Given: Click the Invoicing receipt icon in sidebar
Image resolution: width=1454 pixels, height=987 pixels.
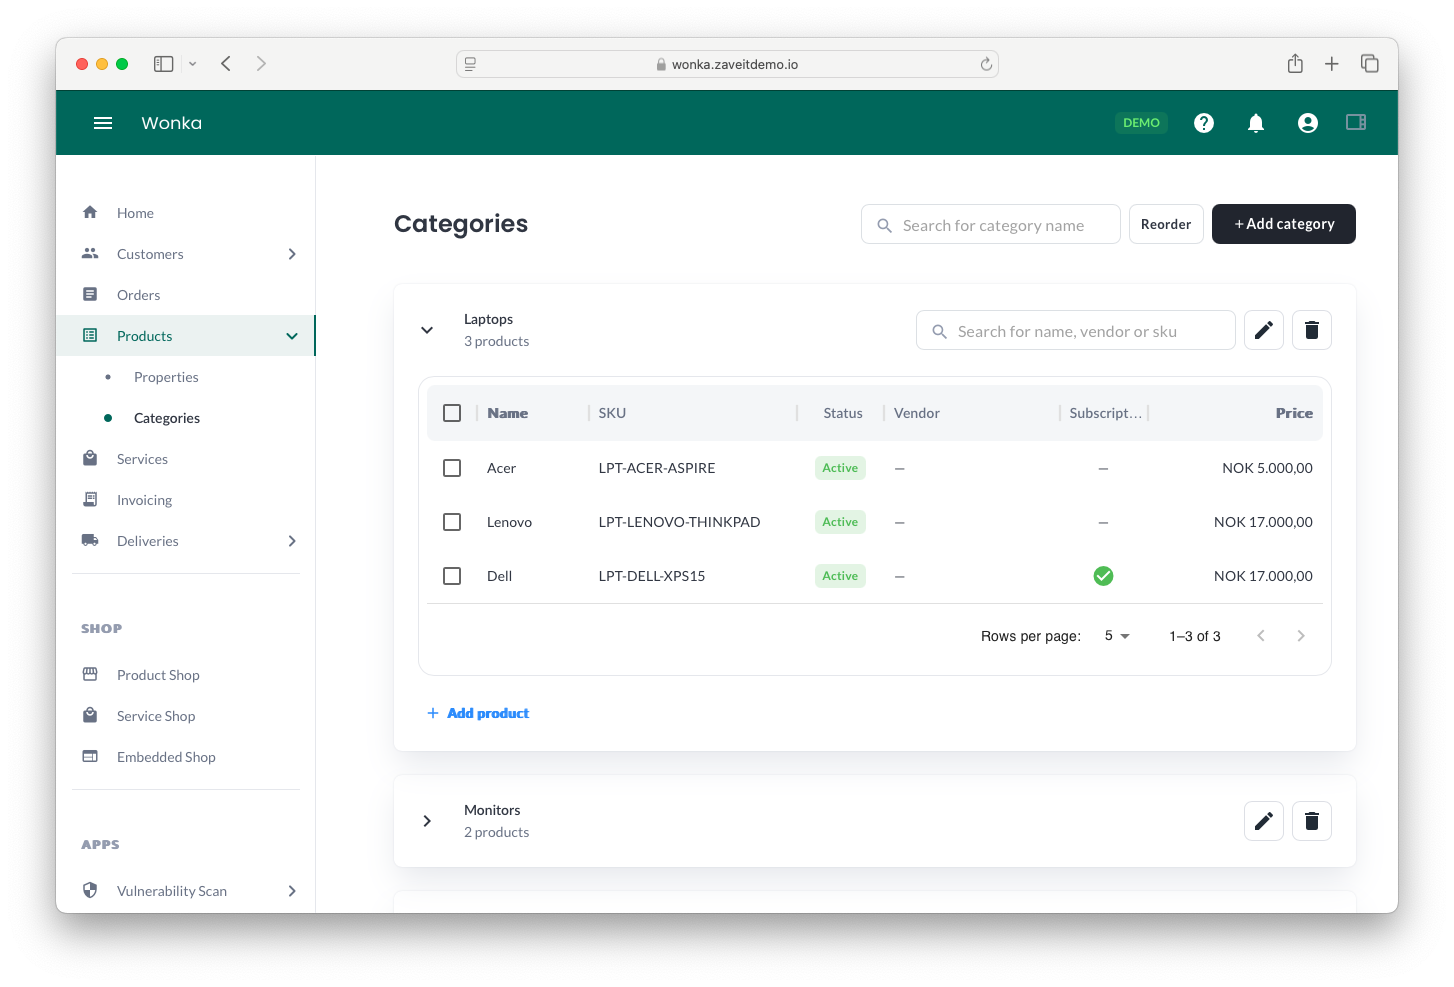Looking at the screenshot, I should coord(90,499).
